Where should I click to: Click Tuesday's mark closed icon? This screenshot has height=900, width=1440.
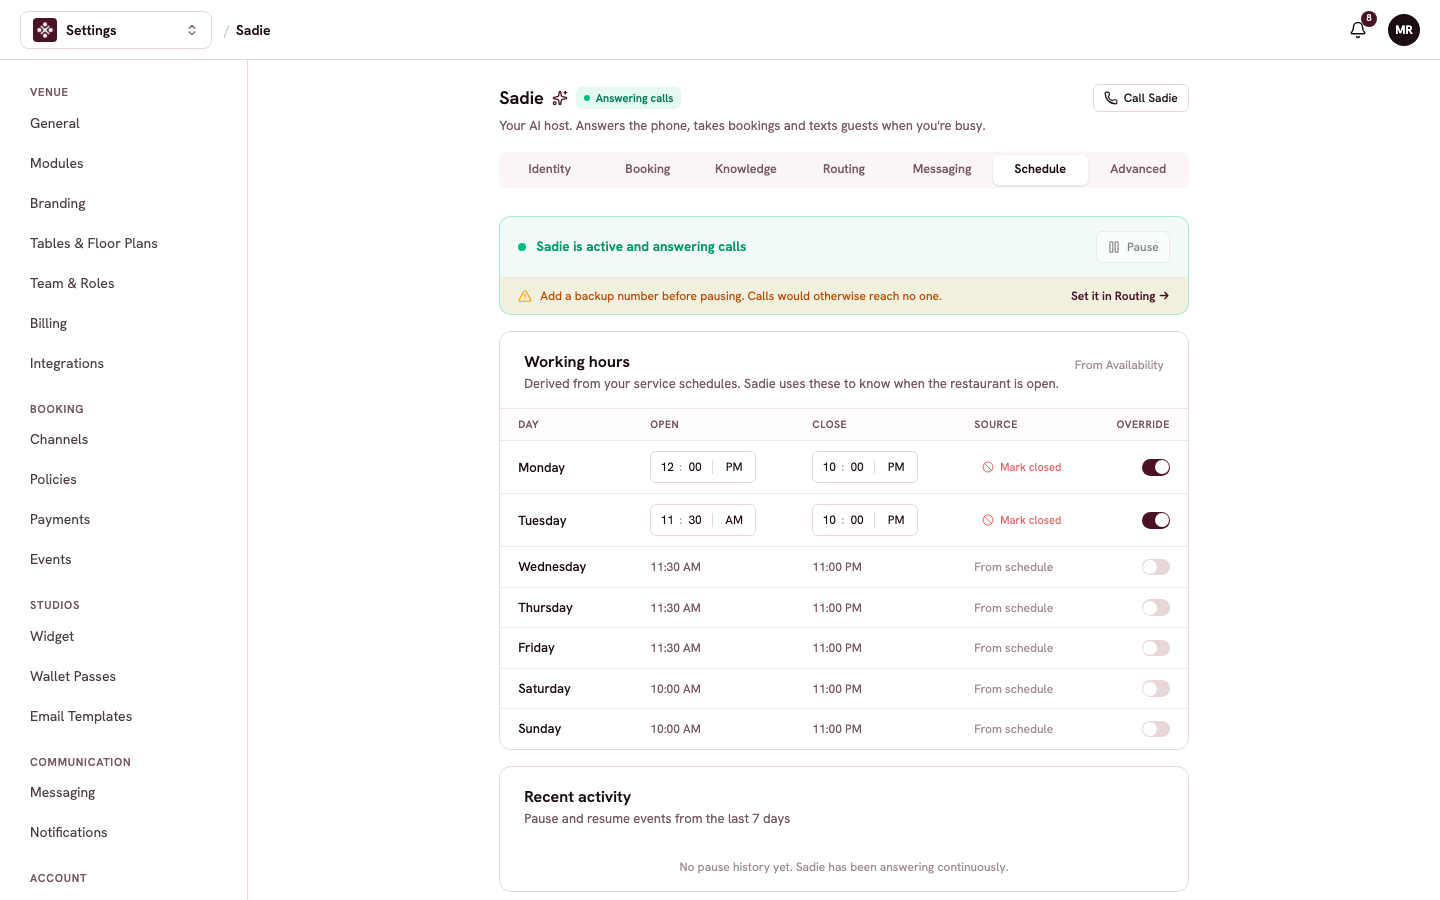pos(988,520)
